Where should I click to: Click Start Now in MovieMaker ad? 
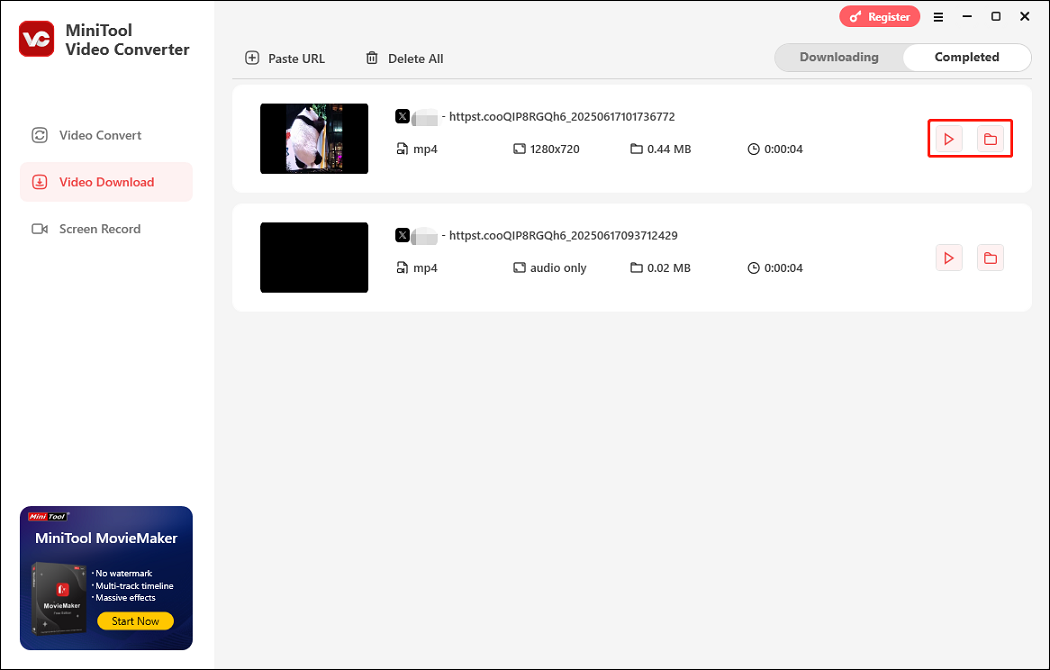click(135, 621)
